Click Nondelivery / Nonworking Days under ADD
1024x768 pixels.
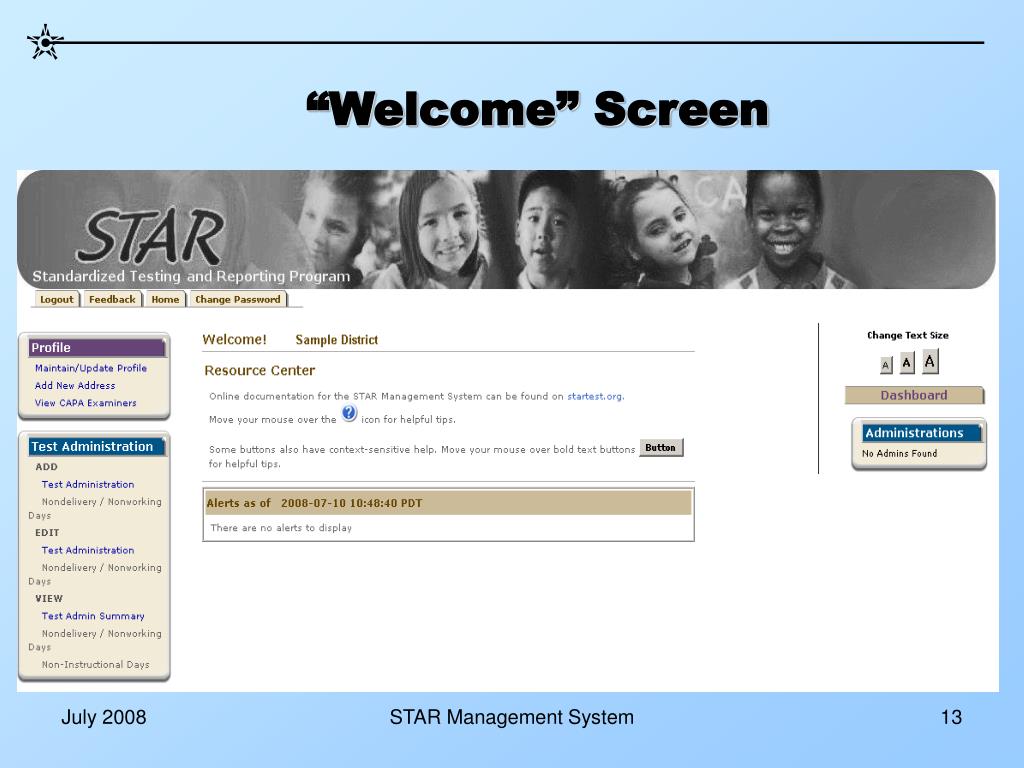click(x=95, y=508)
